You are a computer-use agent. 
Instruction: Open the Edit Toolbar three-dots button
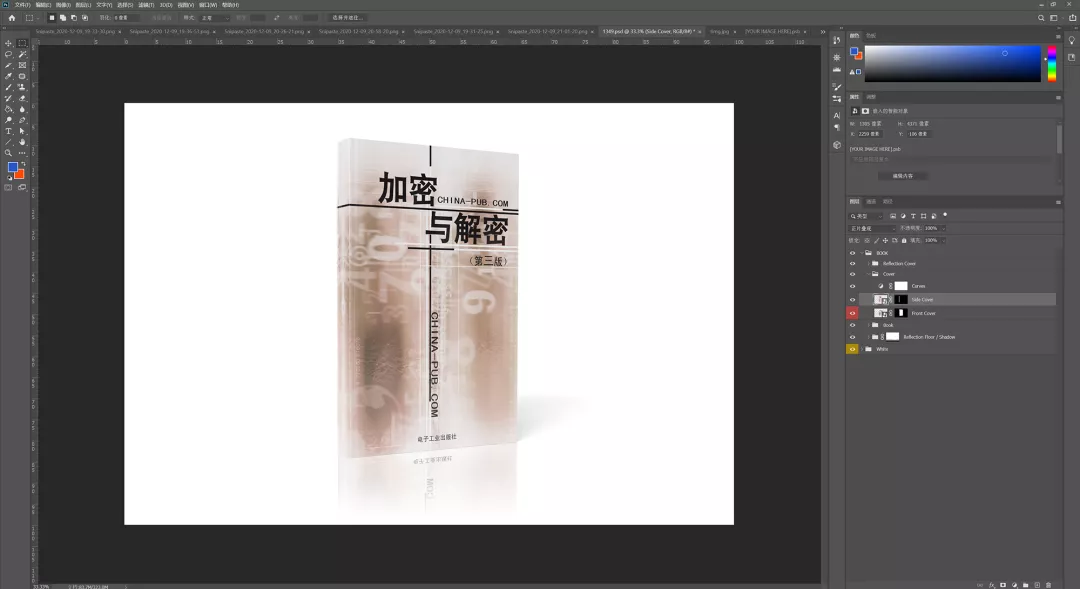[x=22, y=153]
